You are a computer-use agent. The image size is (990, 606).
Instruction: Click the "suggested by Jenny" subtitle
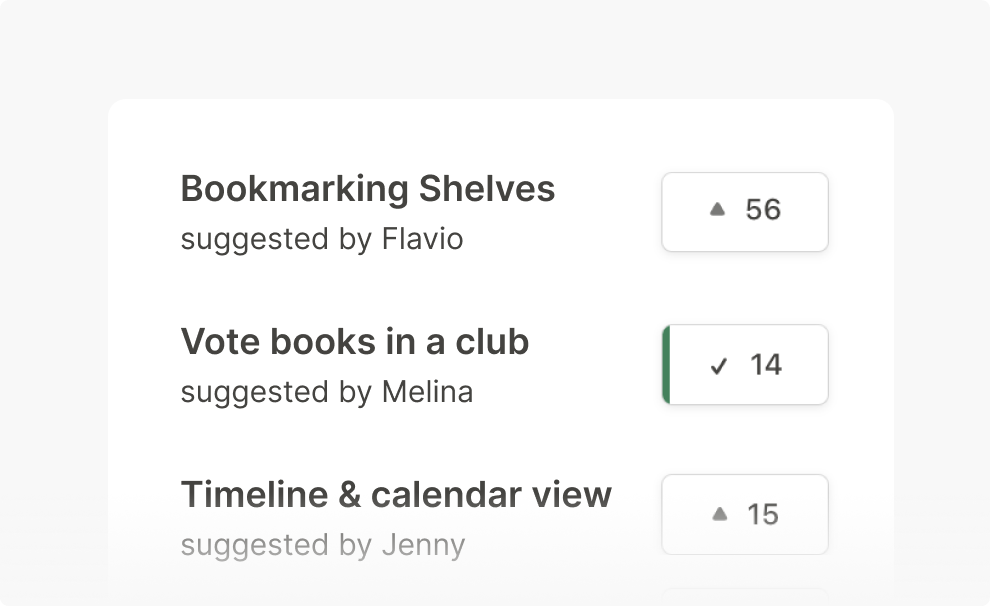(x=322, y=545)
